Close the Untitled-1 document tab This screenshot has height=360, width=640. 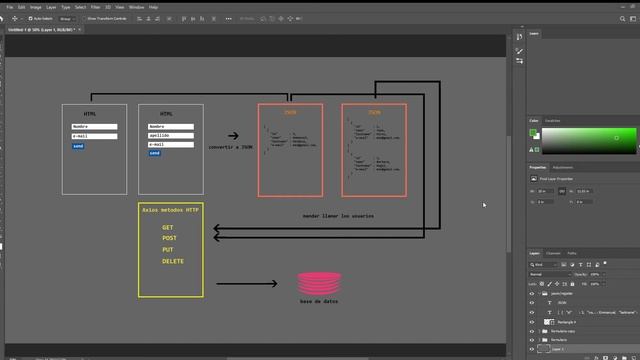pos(80,29)
